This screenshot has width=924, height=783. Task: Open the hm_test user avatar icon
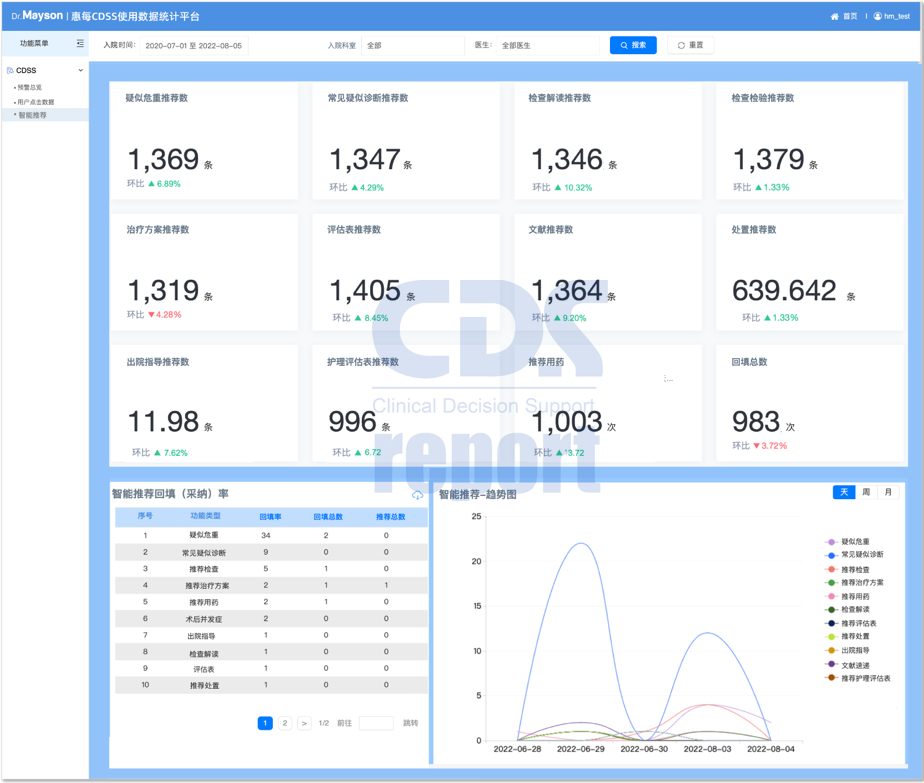[877, 16]
